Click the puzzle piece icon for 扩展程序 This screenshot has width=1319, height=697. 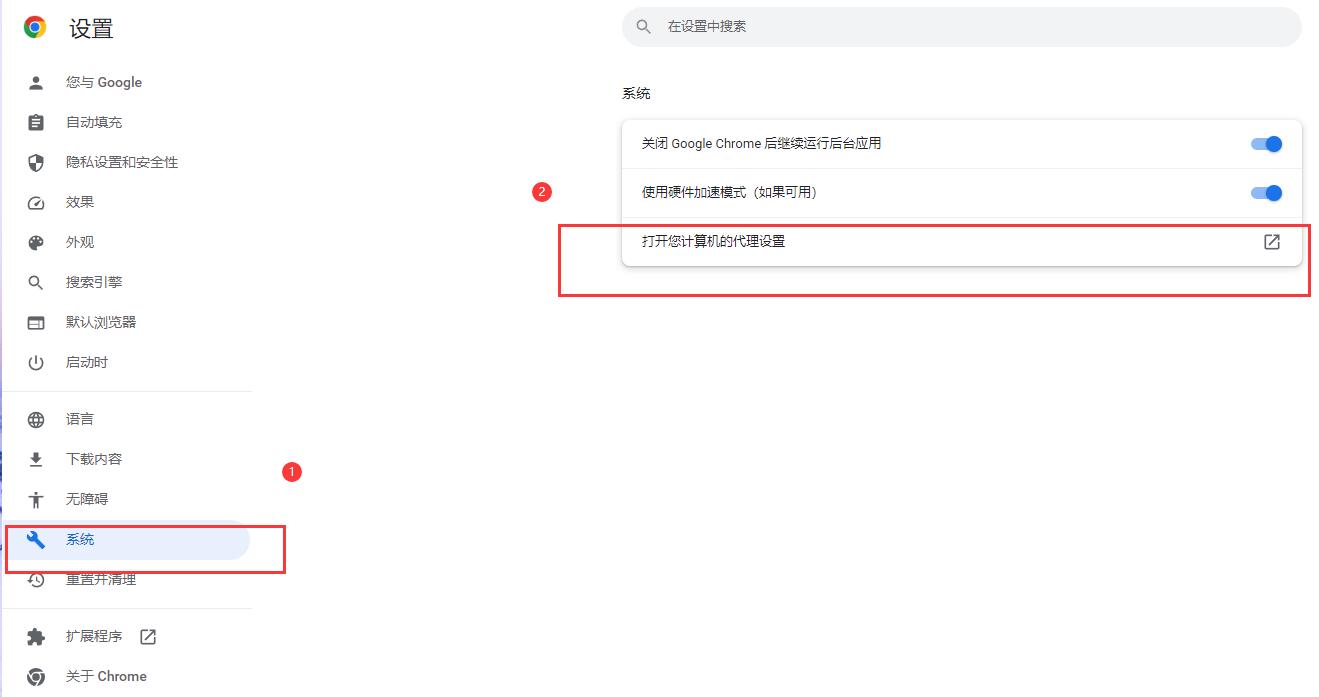point(36,637)
